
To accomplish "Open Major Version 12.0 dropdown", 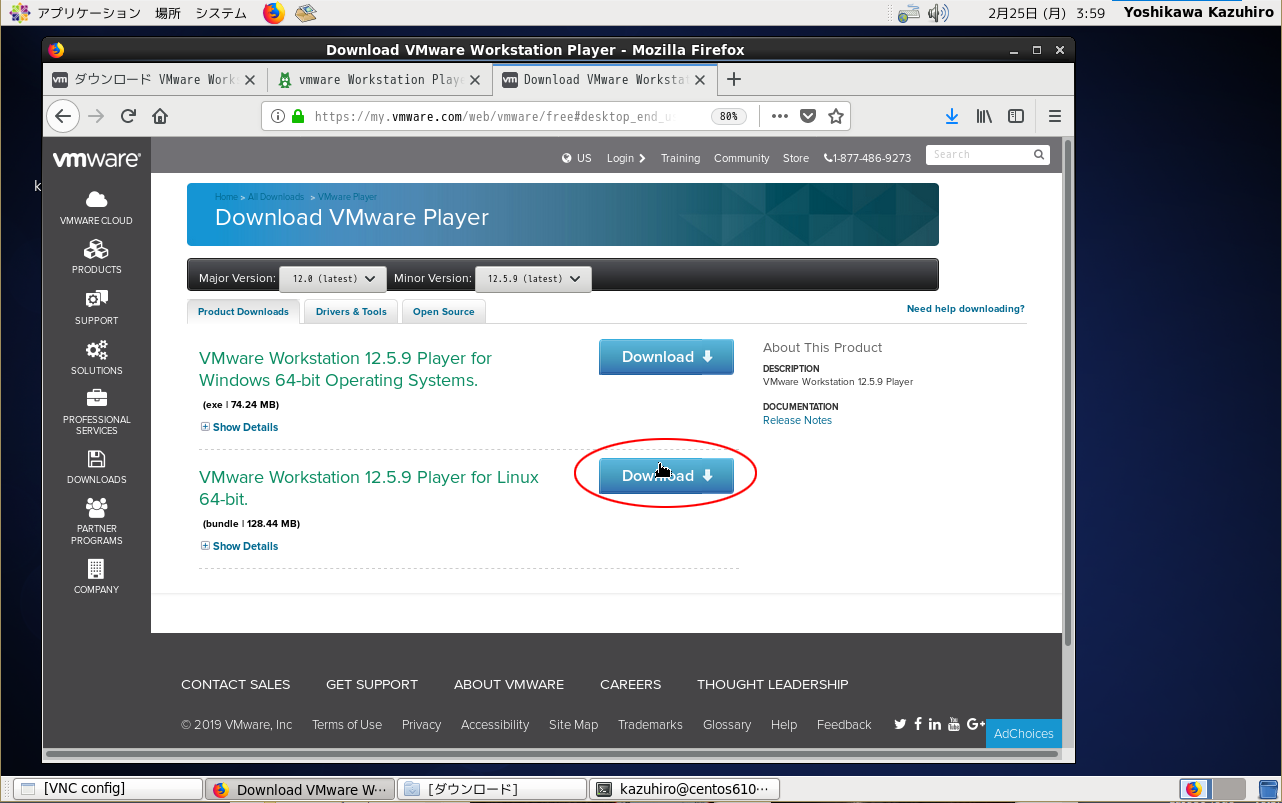I will (332, 279).
